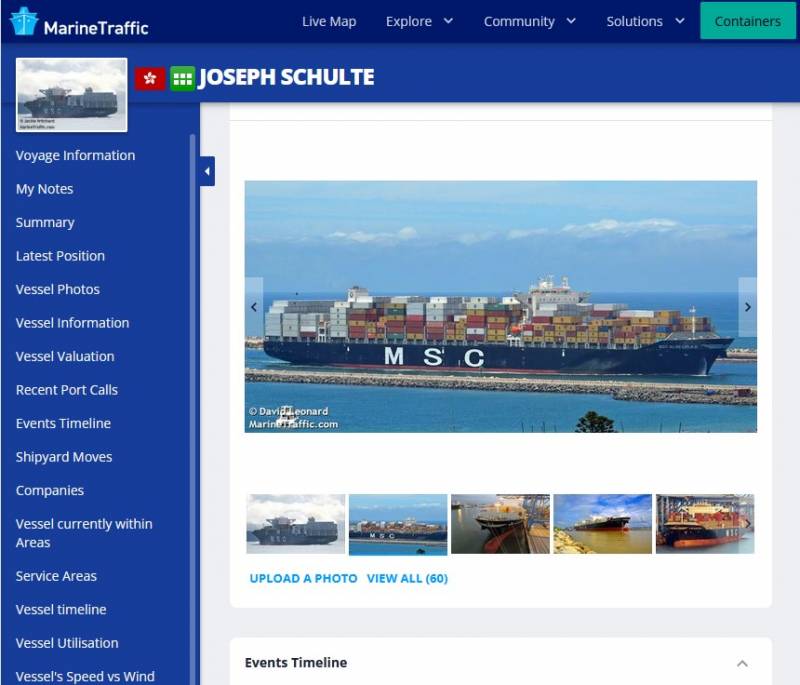
Task: Click the MarineTraffic ship logo
Action: (23, 21)
